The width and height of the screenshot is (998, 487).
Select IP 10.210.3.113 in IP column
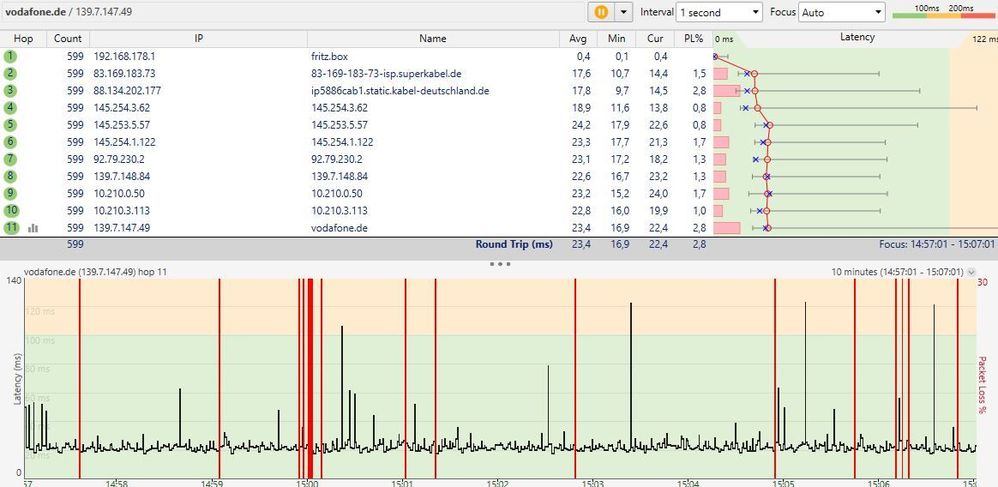122,211
